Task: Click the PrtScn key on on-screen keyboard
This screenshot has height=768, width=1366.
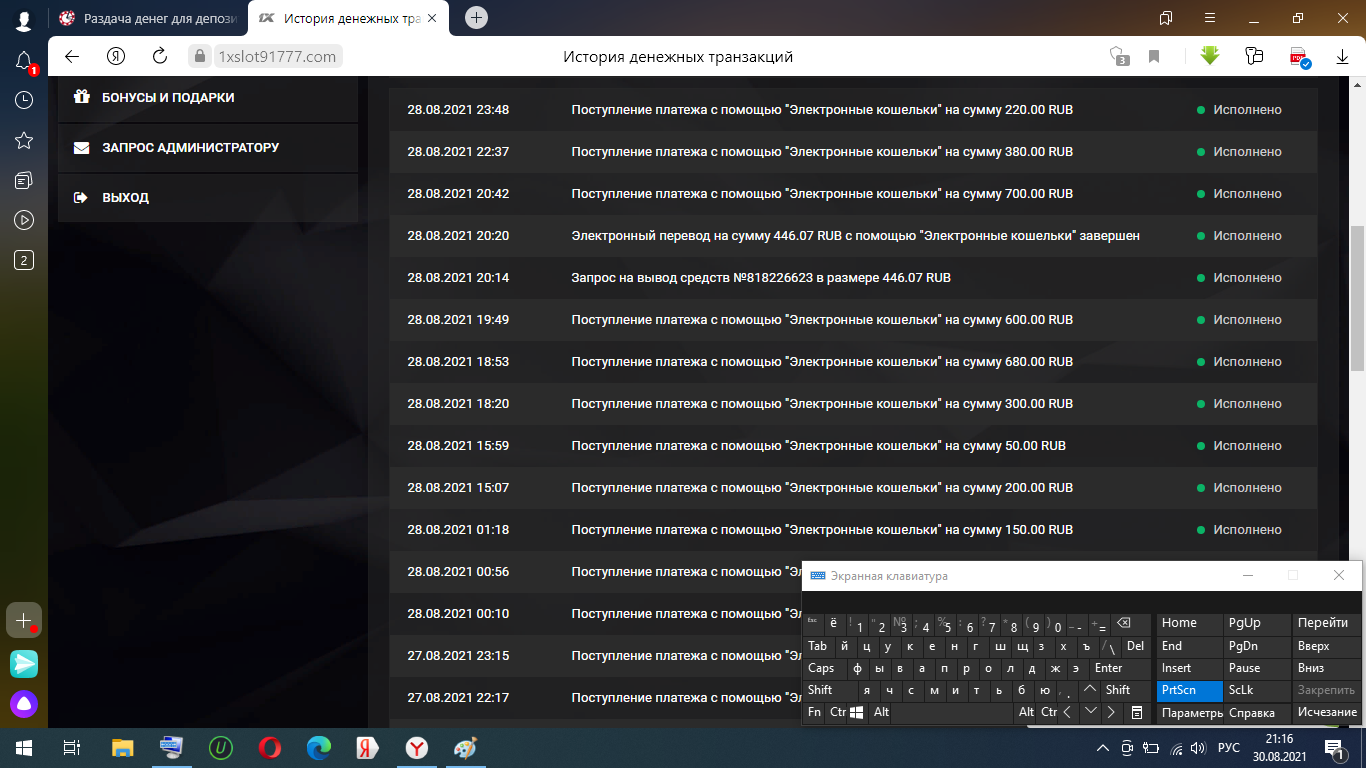Action: point(1190,690)
